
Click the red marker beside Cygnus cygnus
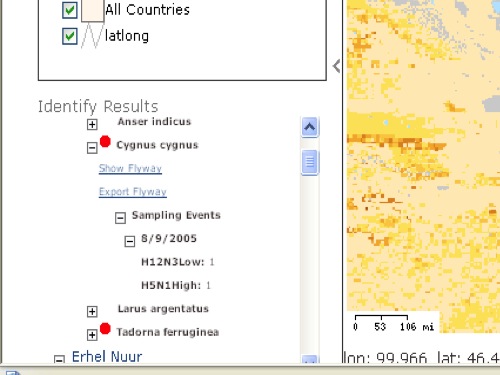click(x=105, y=141)
